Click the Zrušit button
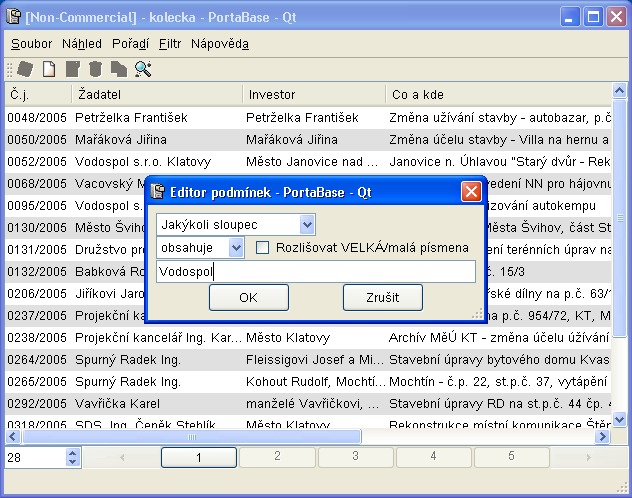 (382, 297)
